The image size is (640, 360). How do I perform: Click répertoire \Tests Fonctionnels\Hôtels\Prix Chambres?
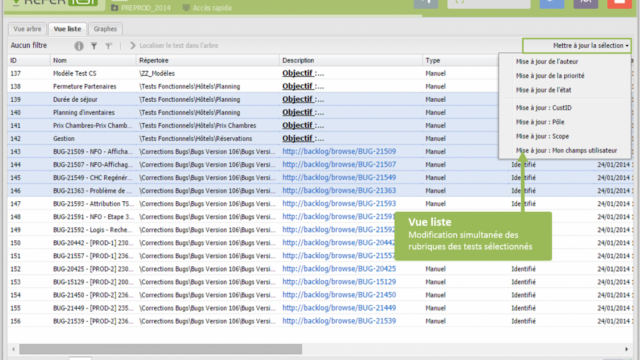[x=198, y=126]
